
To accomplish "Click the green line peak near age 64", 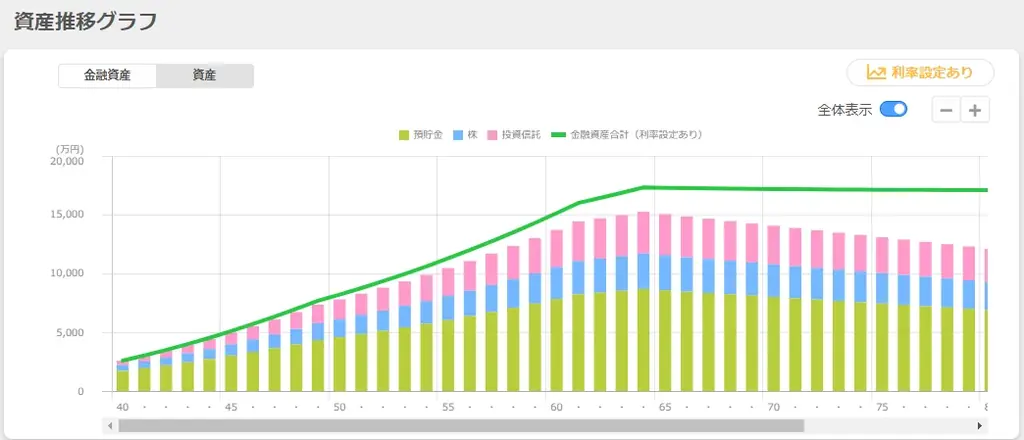I will (643, 187).
